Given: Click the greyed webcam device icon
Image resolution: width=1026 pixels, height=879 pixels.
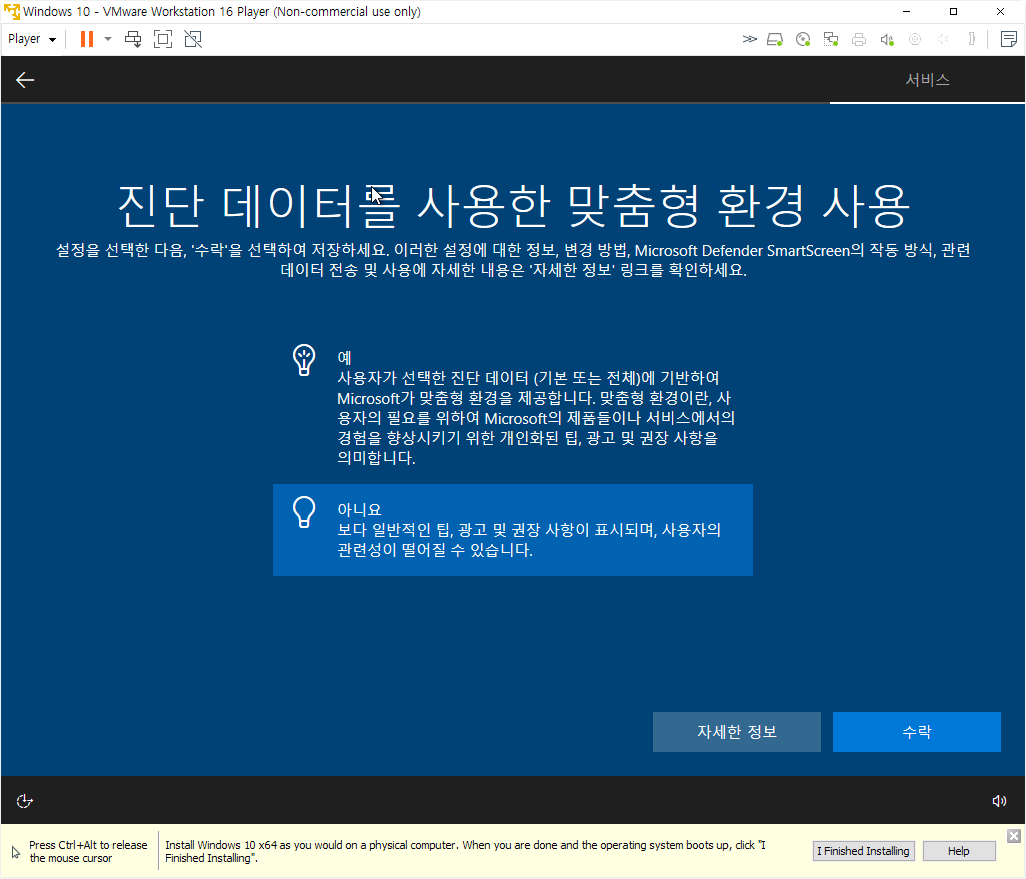Looking at the screenshot, I should click(915, 39).
